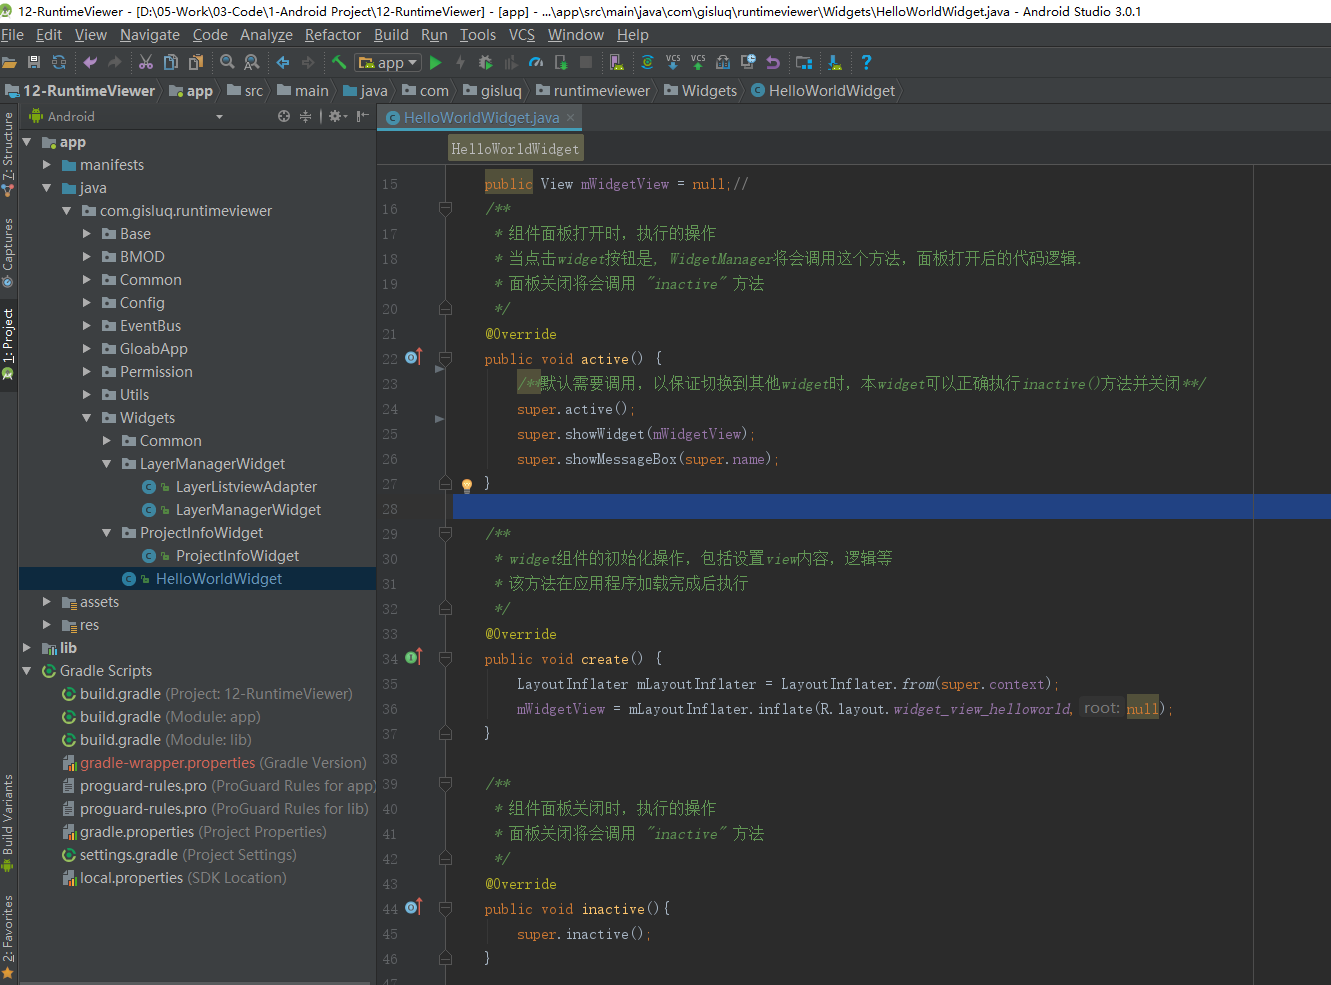Collapse the LayerManagerWidget package
This screenshot has width=1331, height=985.
[x=107, y=463]
